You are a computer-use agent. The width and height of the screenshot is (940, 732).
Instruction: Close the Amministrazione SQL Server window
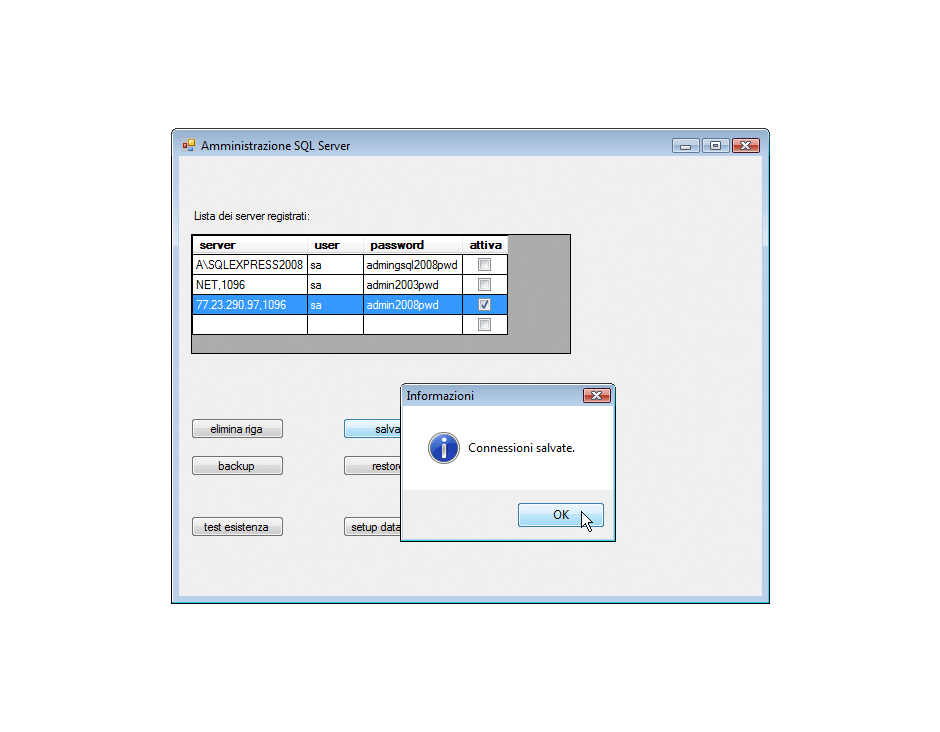pos(745,146)
